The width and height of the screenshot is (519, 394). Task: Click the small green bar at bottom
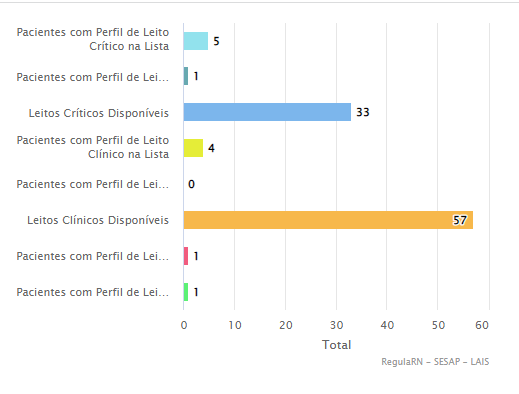click(x=186, y=292)
